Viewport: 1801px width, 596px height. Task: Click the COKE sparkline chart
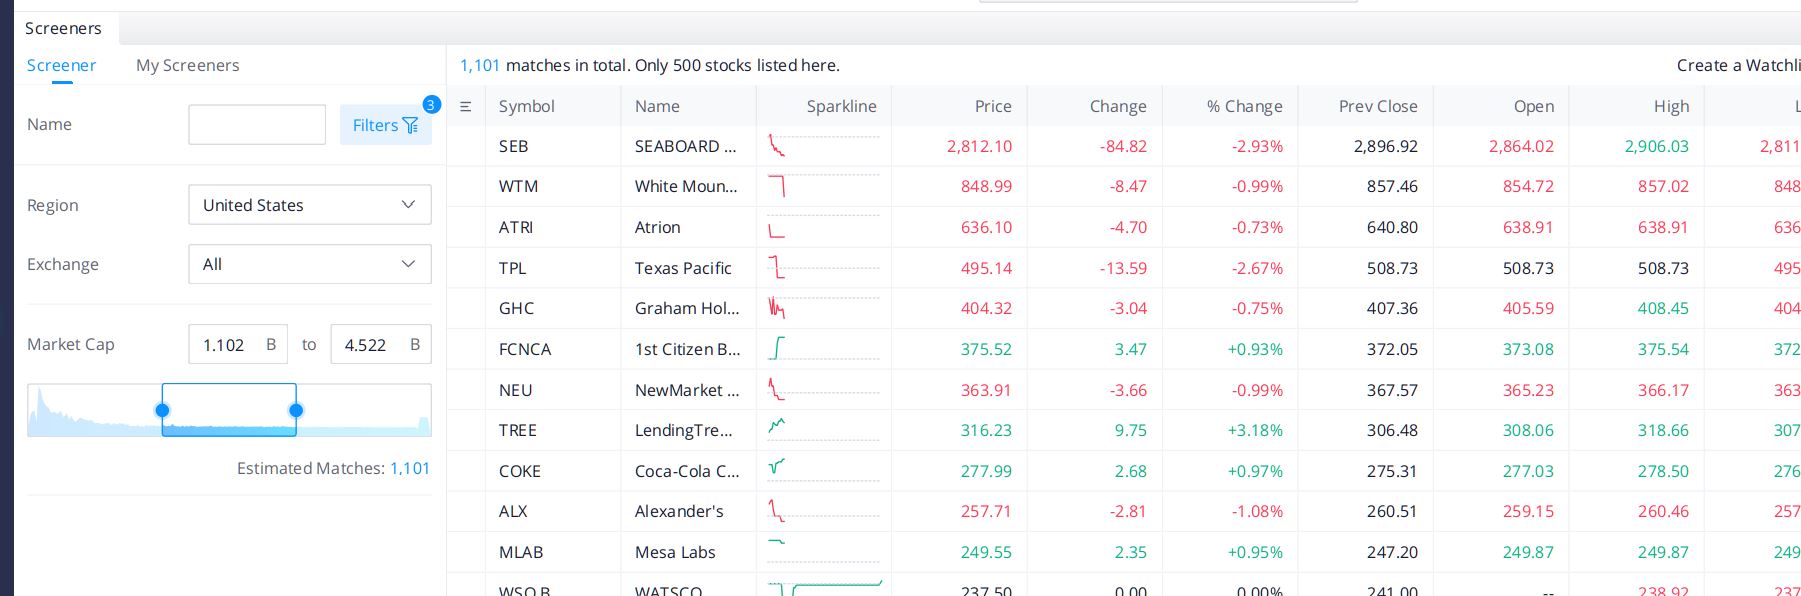click(824, 471)
